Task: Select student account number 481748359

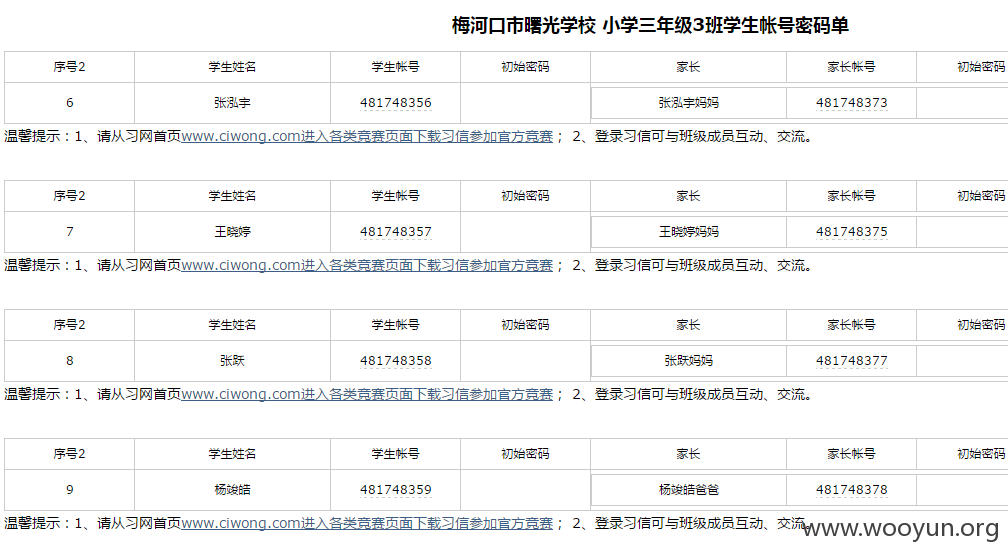Action: [395, 489]
